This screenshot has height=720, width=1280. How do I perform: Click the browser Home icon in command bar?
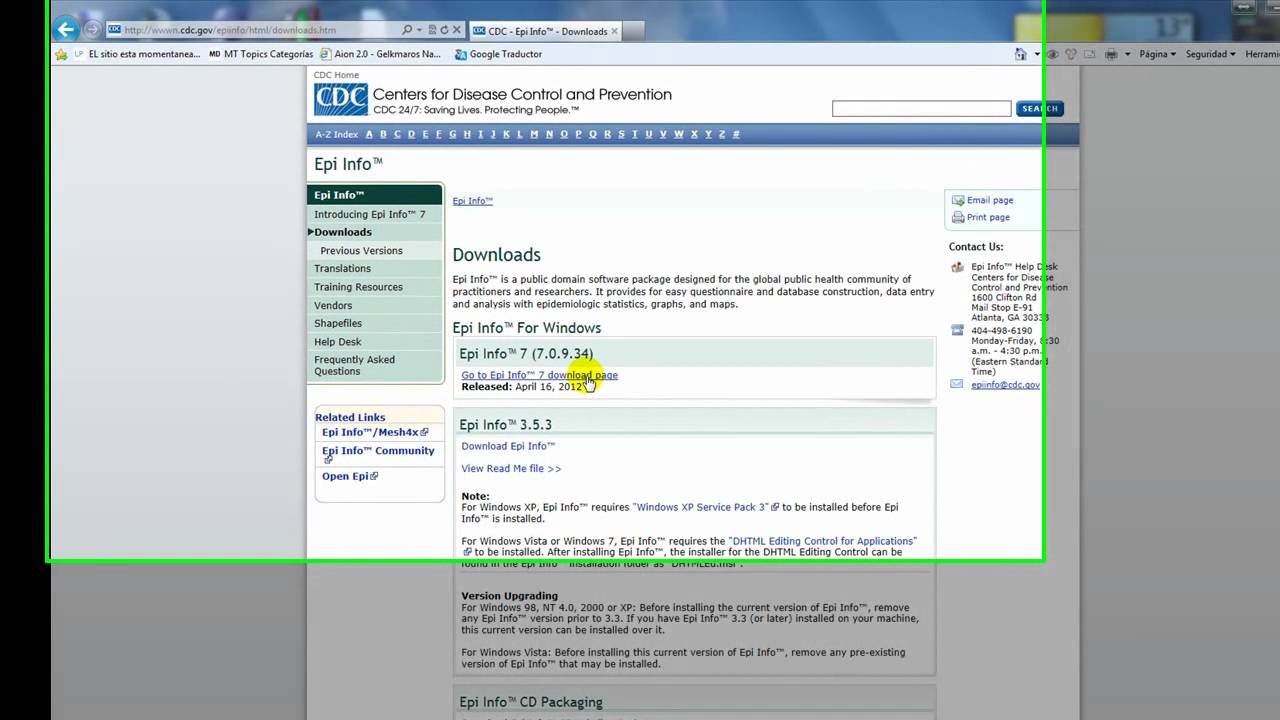pos(1020,54)
